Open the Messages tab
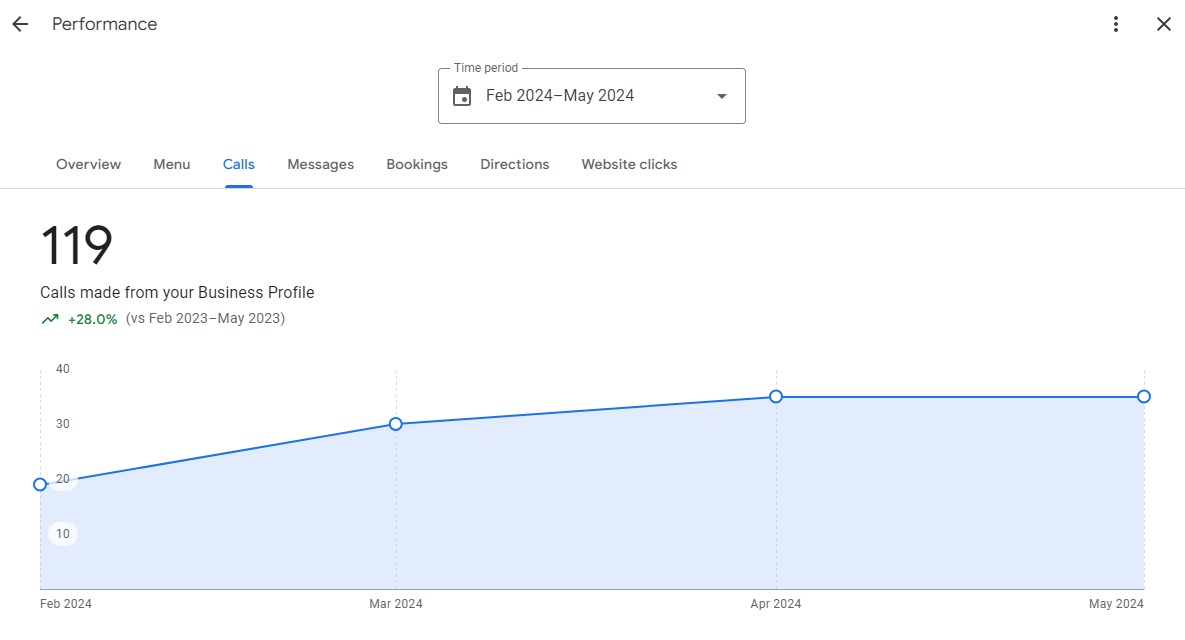Viewport: 1185px width, 640px height. pos(320,164)
